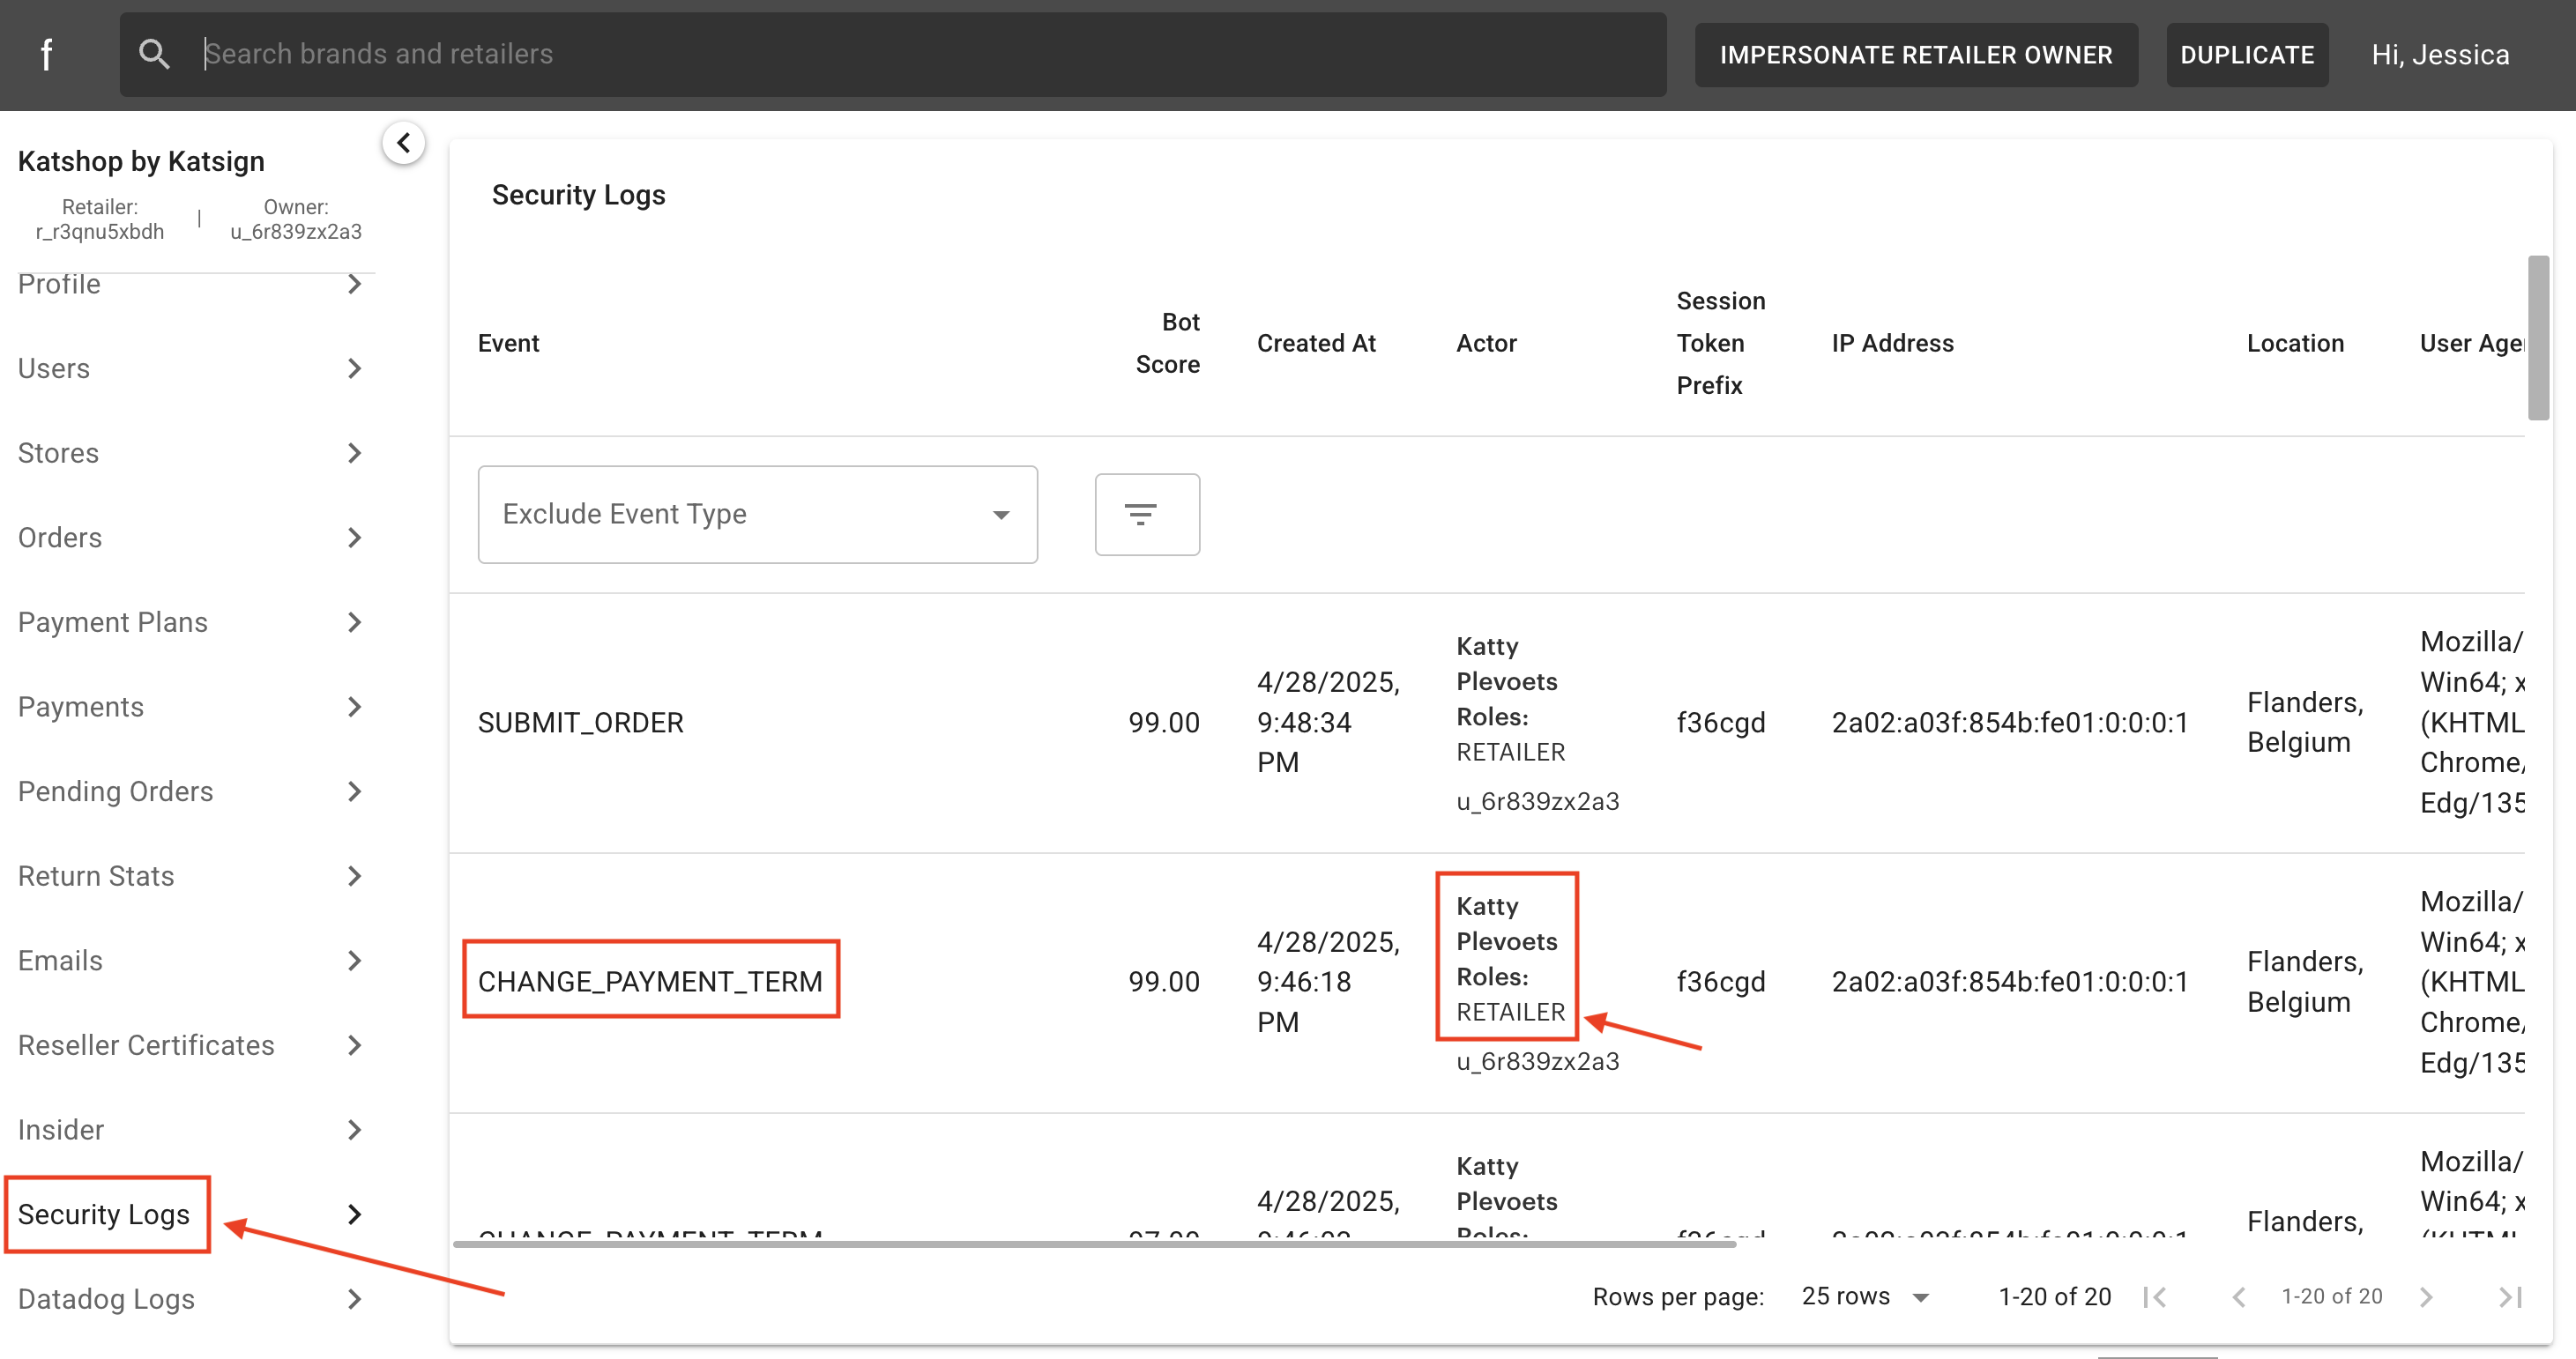Click the f logo icon in header

46,54
